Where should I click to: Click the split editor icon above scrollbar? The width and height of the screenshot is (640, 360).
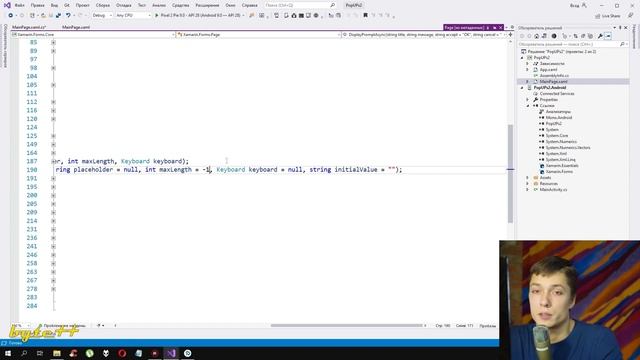click(x=510, y=35)
